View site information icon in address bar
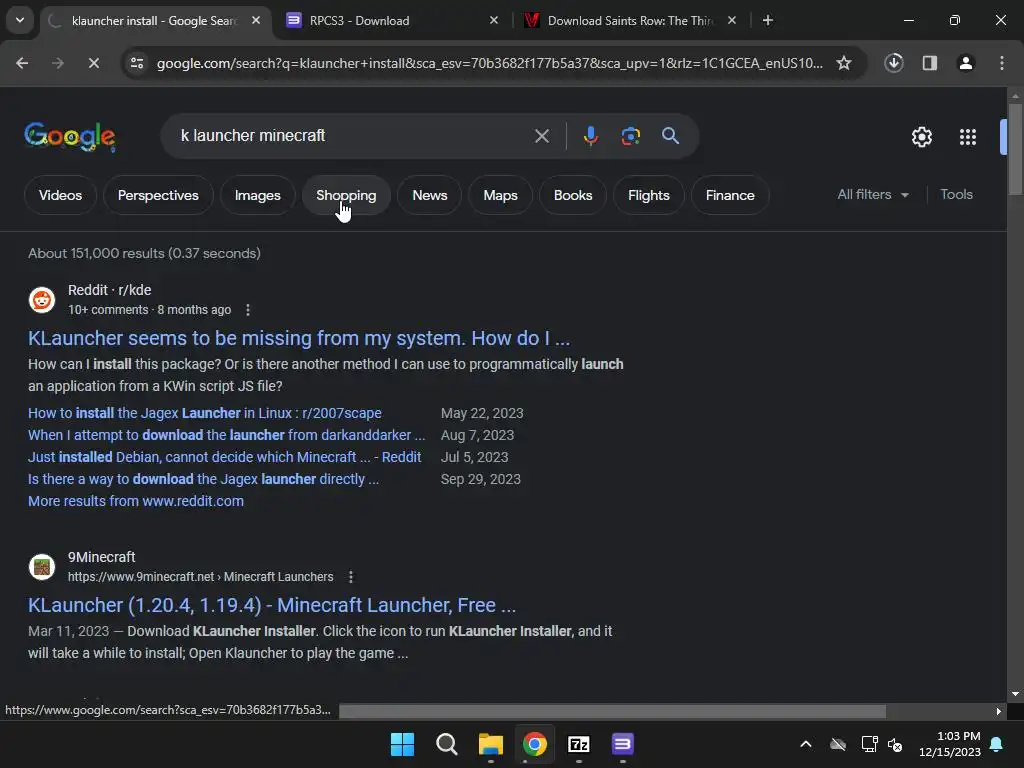 (137, 63)
